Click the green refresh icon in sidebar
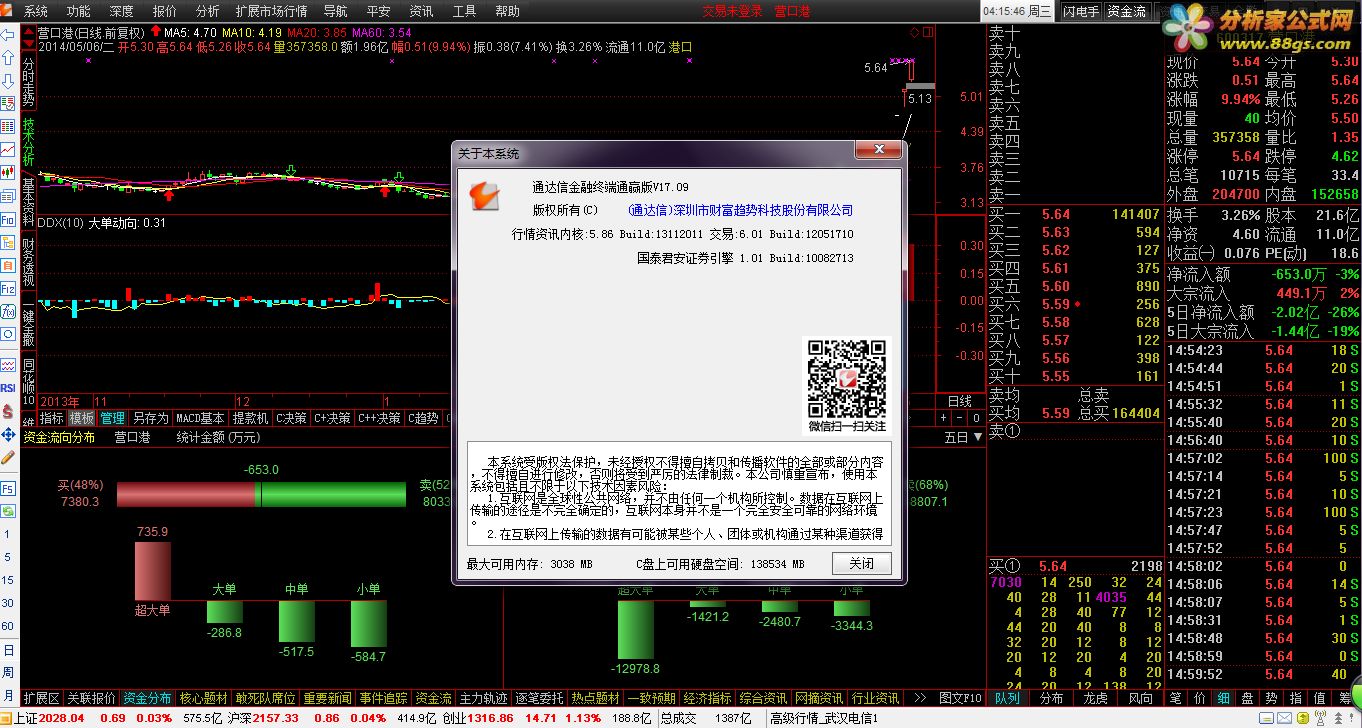Viewport: 1362px width, 728px height. click(8, 511)
